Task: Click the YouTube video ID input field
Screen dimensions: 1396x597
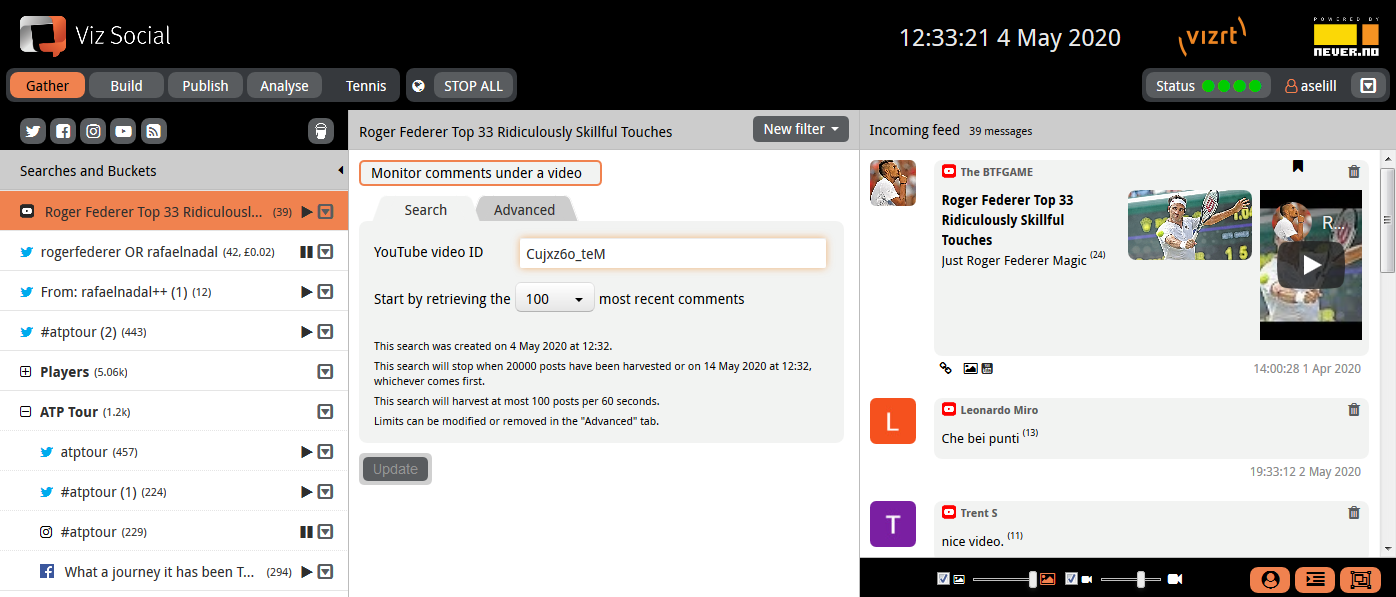Action: 673,253
